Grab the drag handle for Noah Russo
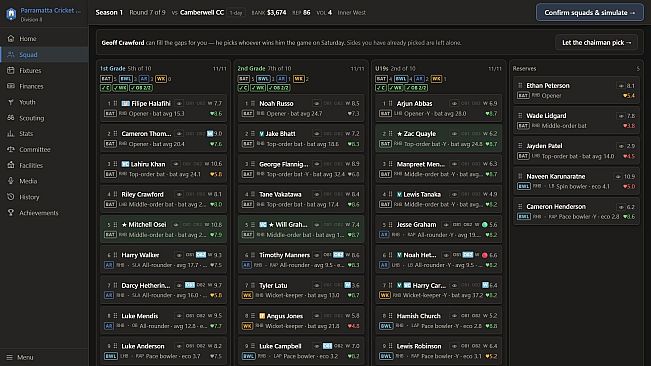 pos(253,103)
